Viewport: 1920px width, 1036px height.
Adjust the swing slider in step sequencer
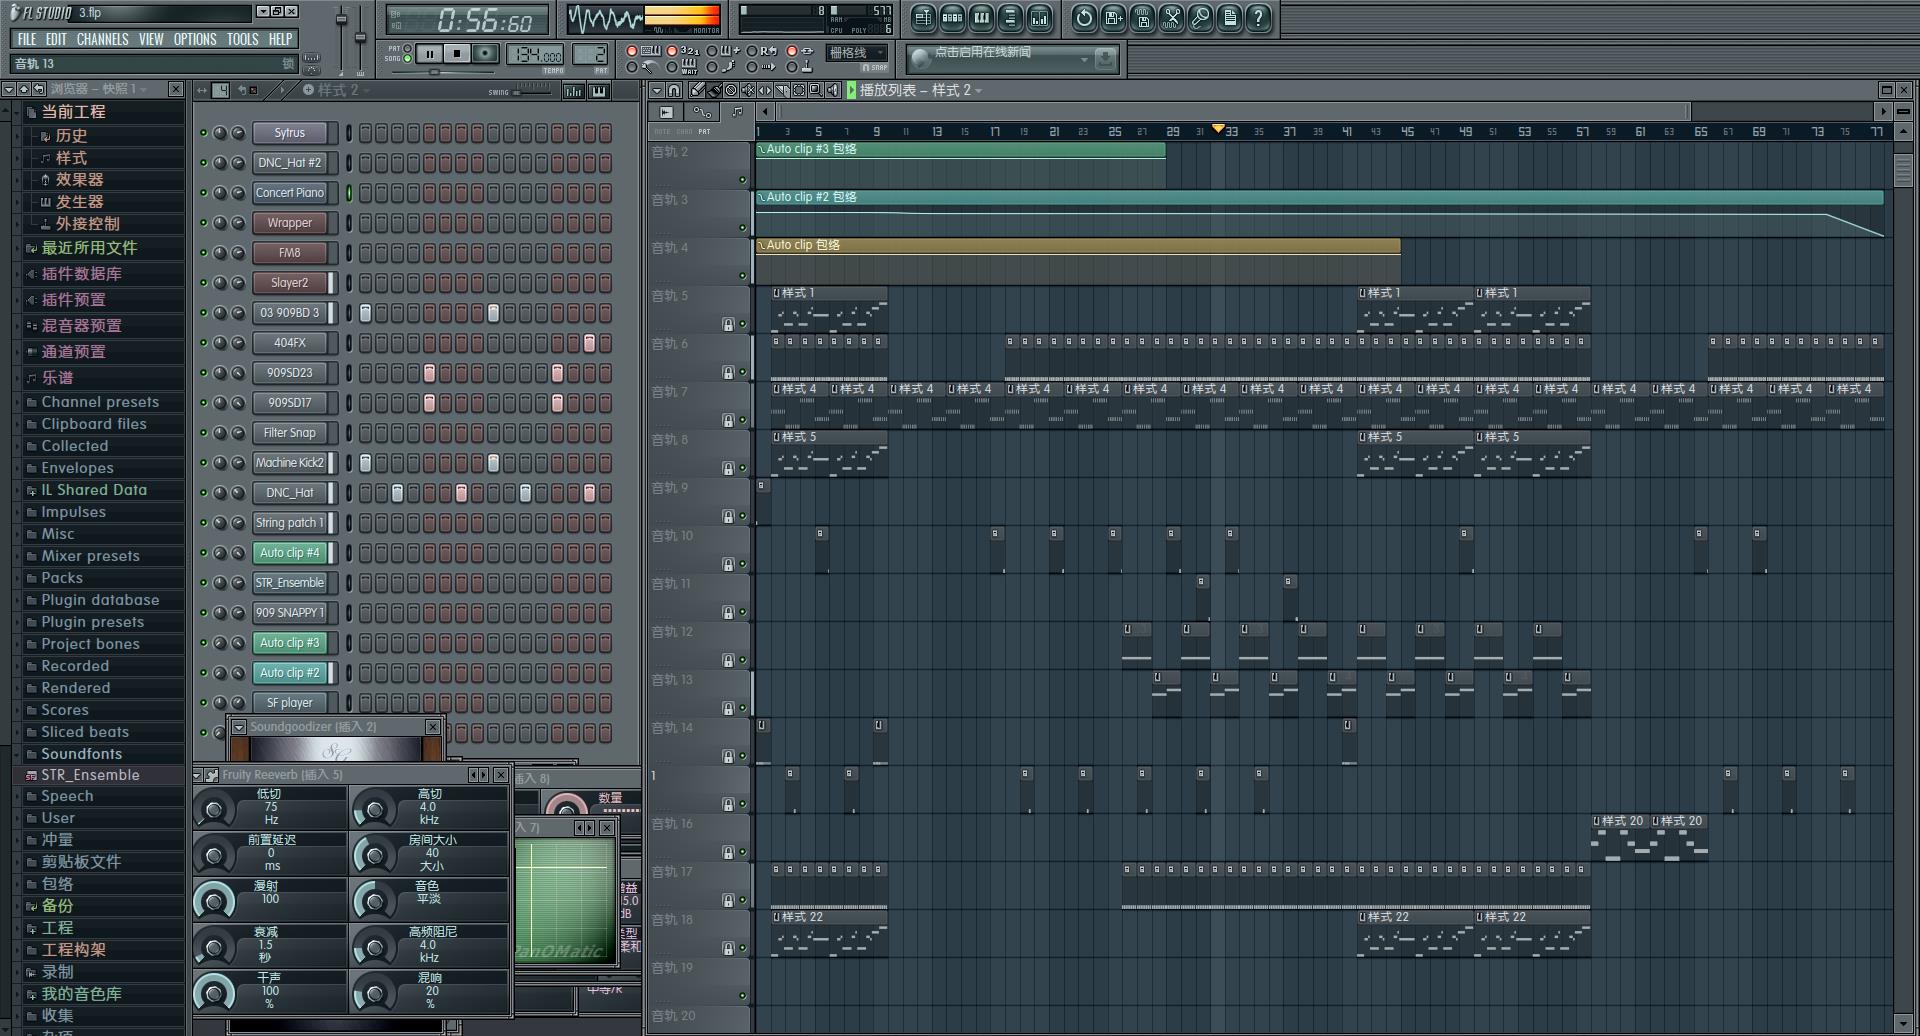(532, 91)
